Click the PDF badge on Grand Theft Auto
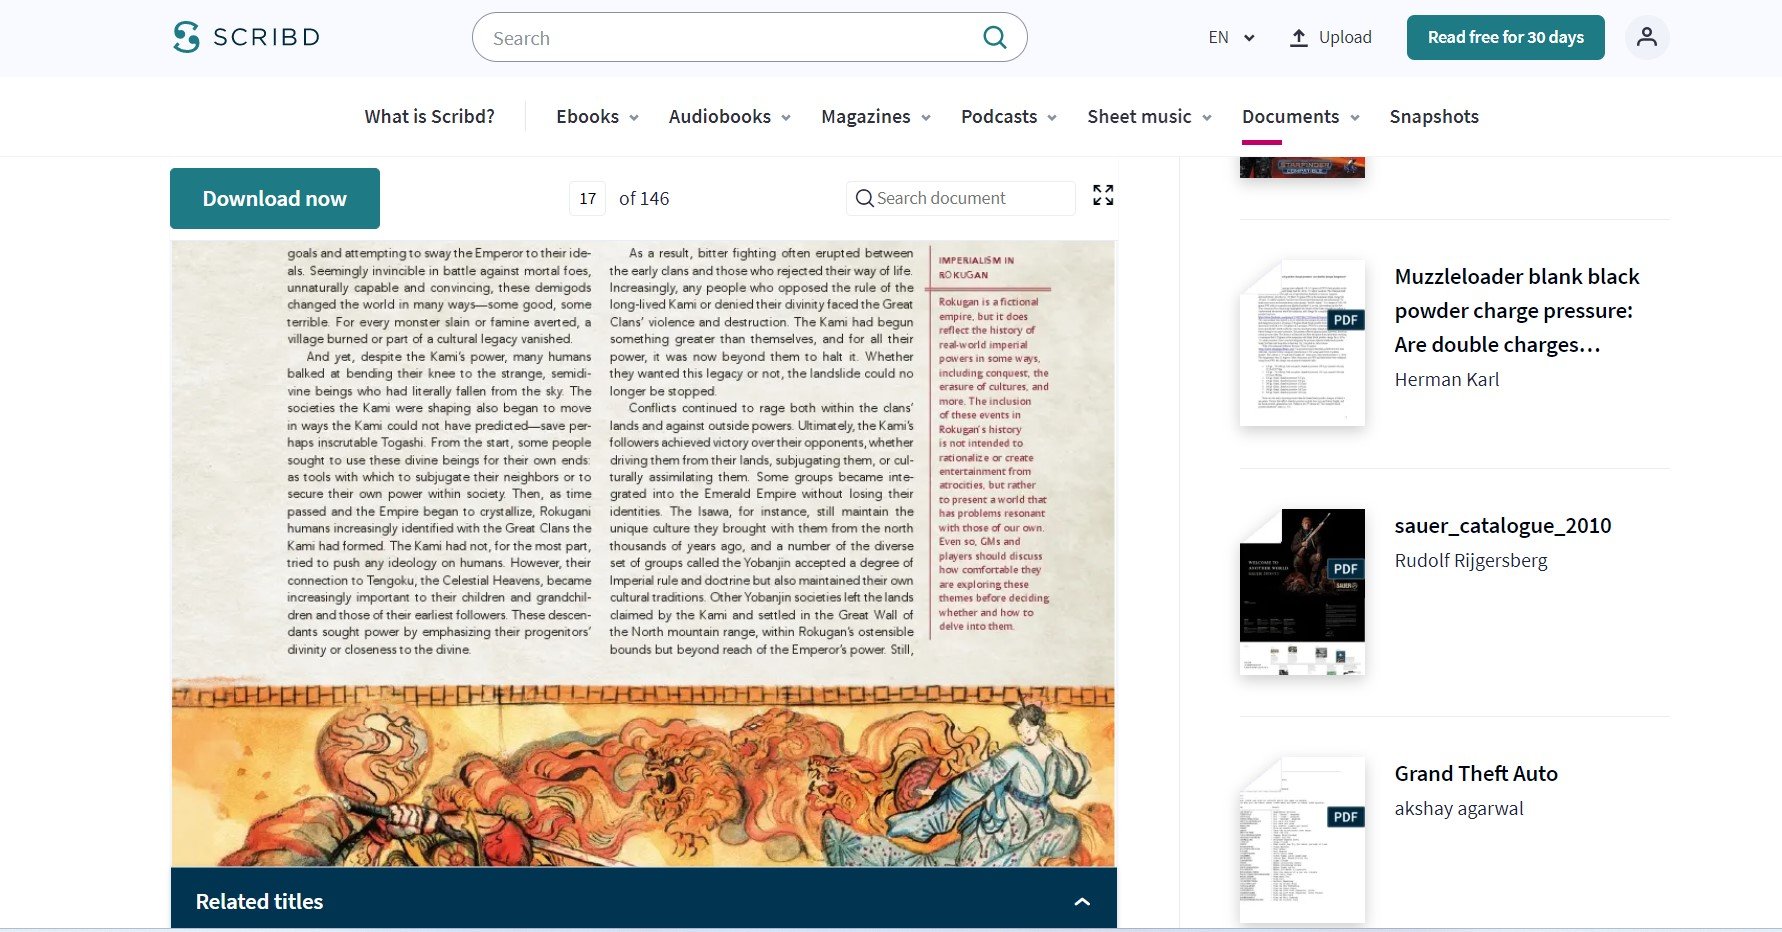The width and height of the screenshot is (1782, 932). coord(1345,817)
